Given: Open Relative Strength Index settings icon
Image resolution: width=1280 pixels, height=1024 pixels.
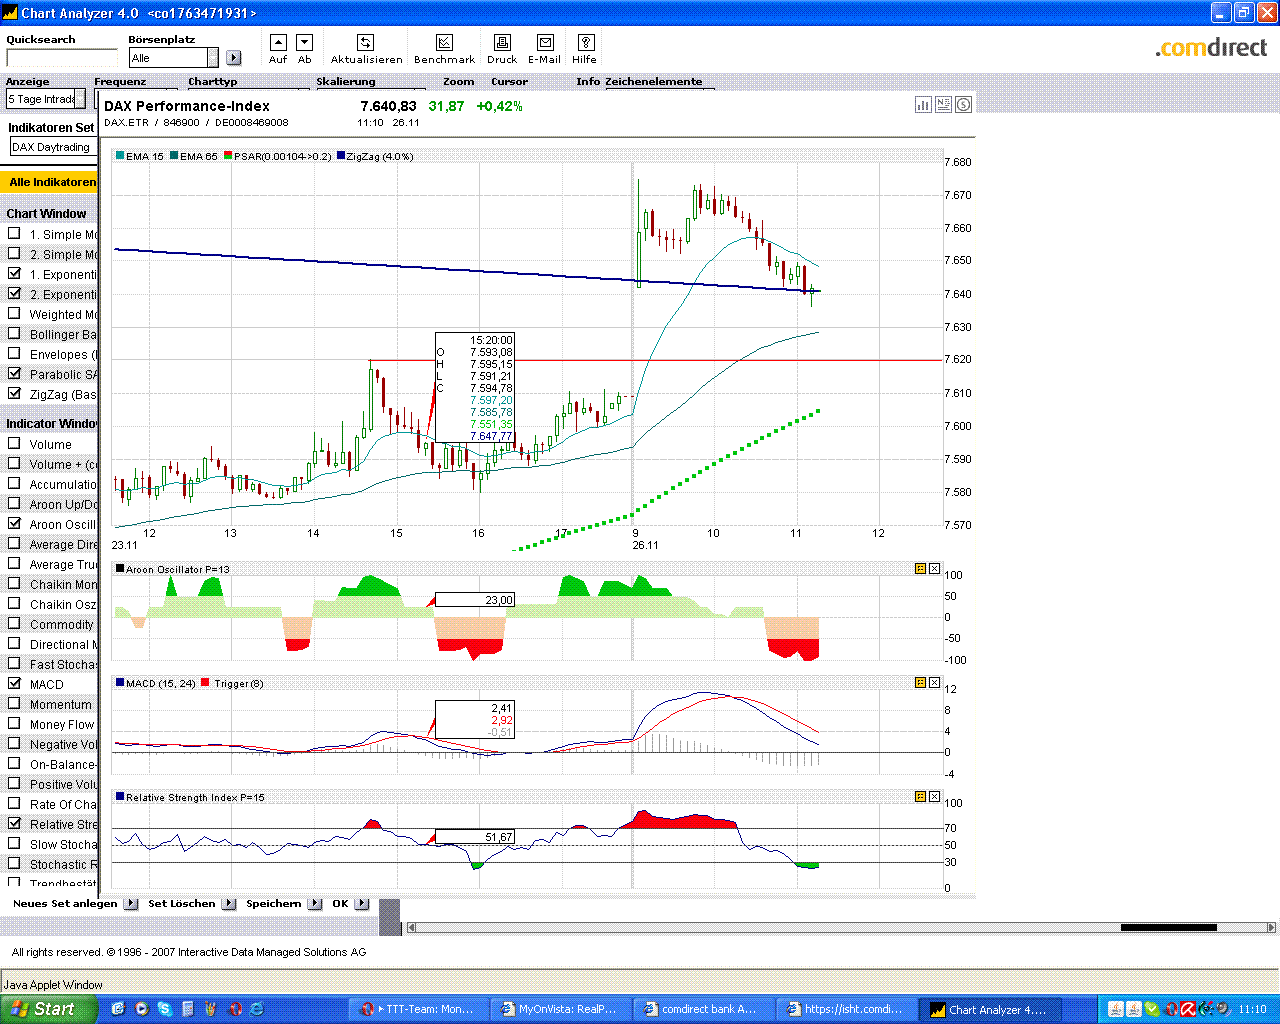Looking at the screenshot, I should [920, 797].
